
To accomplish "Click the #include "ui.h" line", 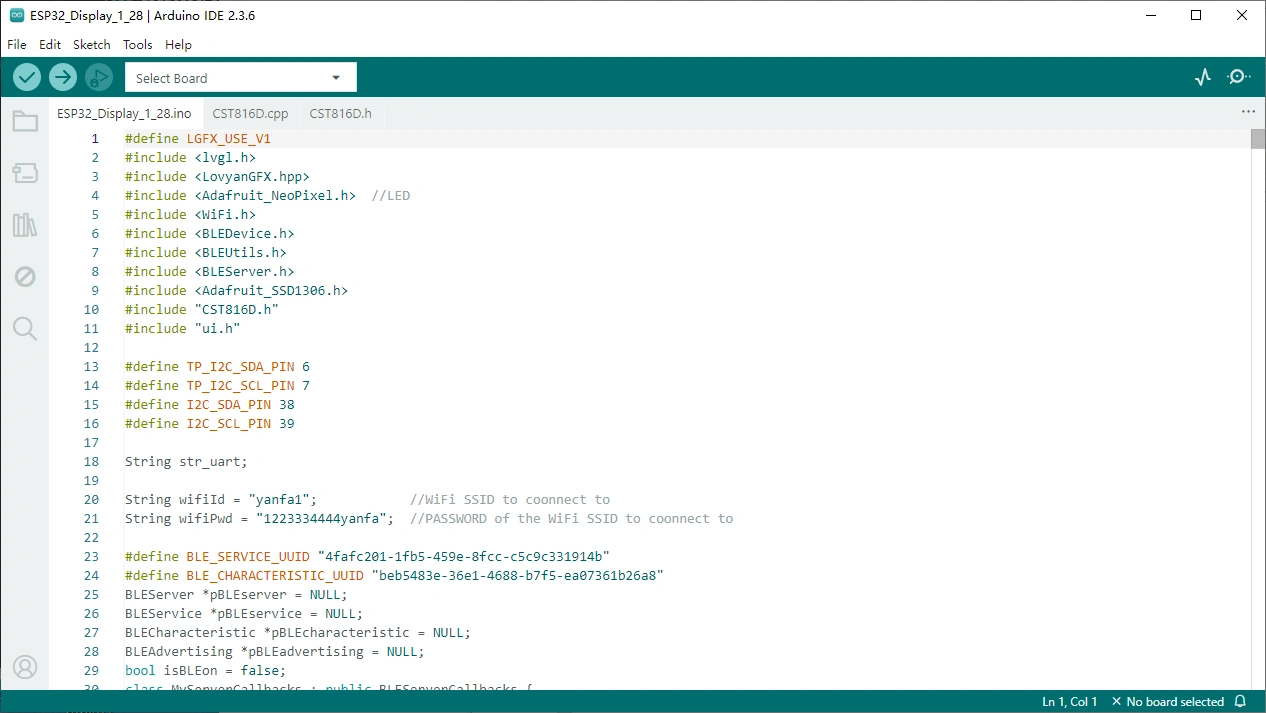I will click(183, 329).
